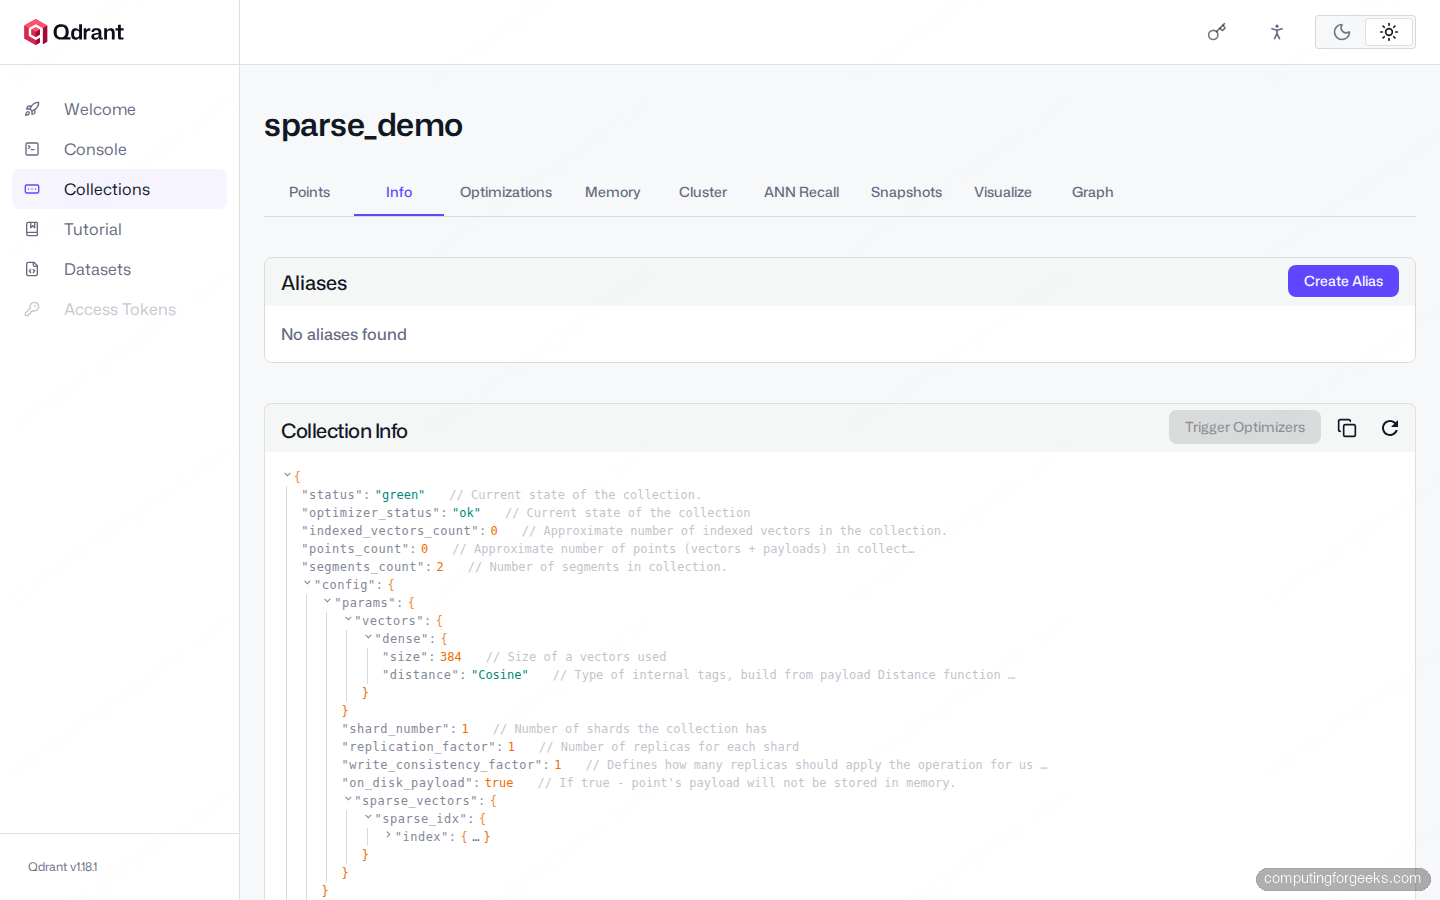
Task: Click the Create Alias button
Action: click(x=1343, y=281)
